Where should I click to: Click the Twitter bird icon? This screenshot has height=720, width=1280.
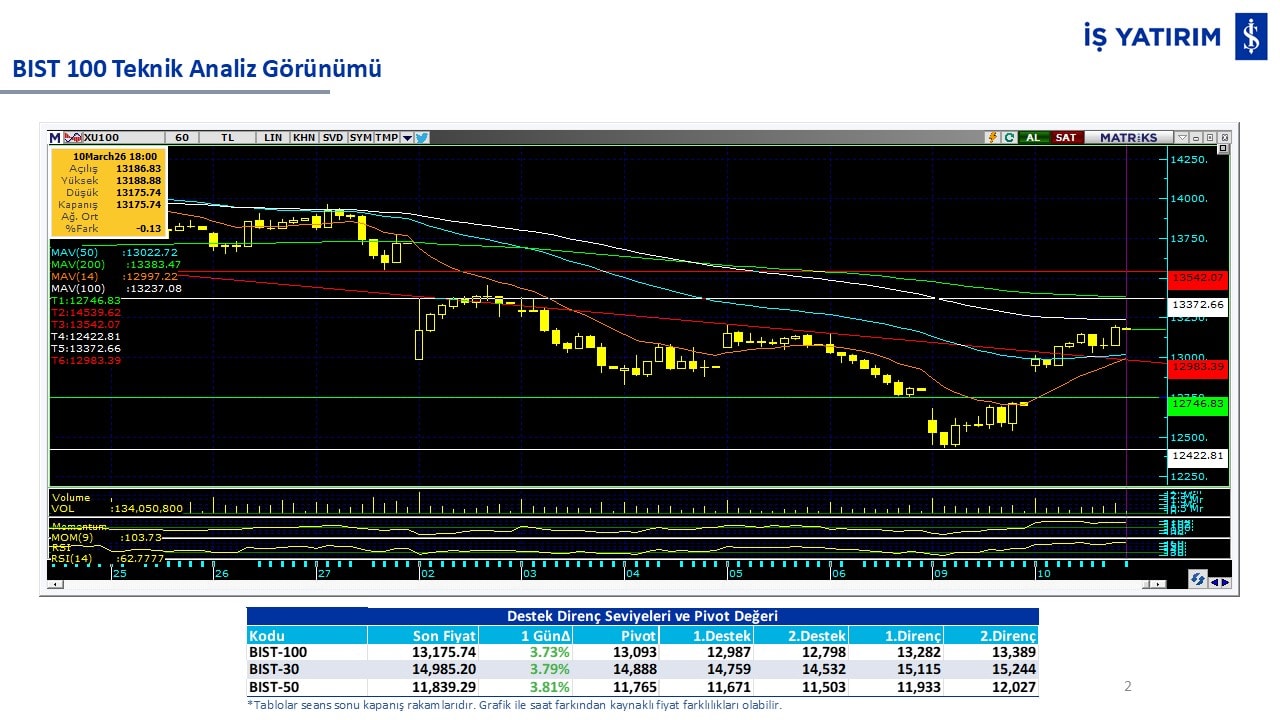[422, 138]
